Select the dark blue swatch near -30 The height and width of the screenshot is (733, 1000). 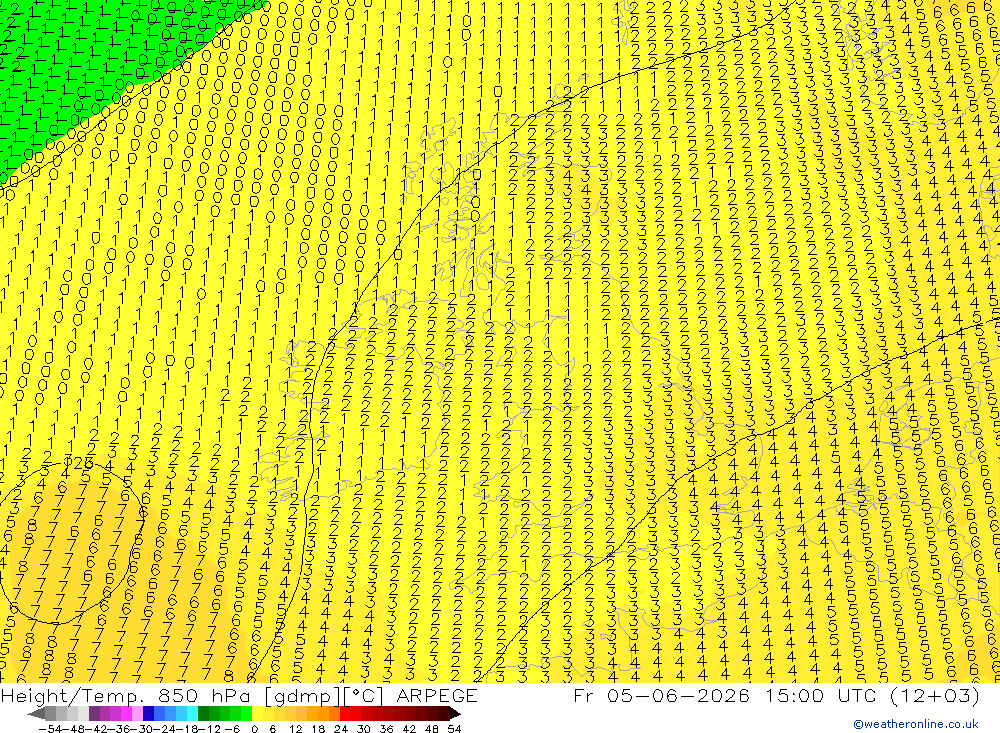[149, 713]
